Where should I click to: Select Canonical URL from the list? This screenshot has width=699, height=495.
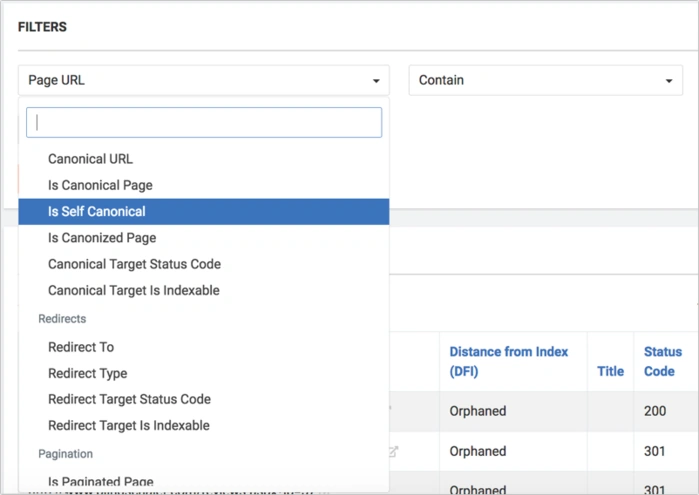[90, 159]
